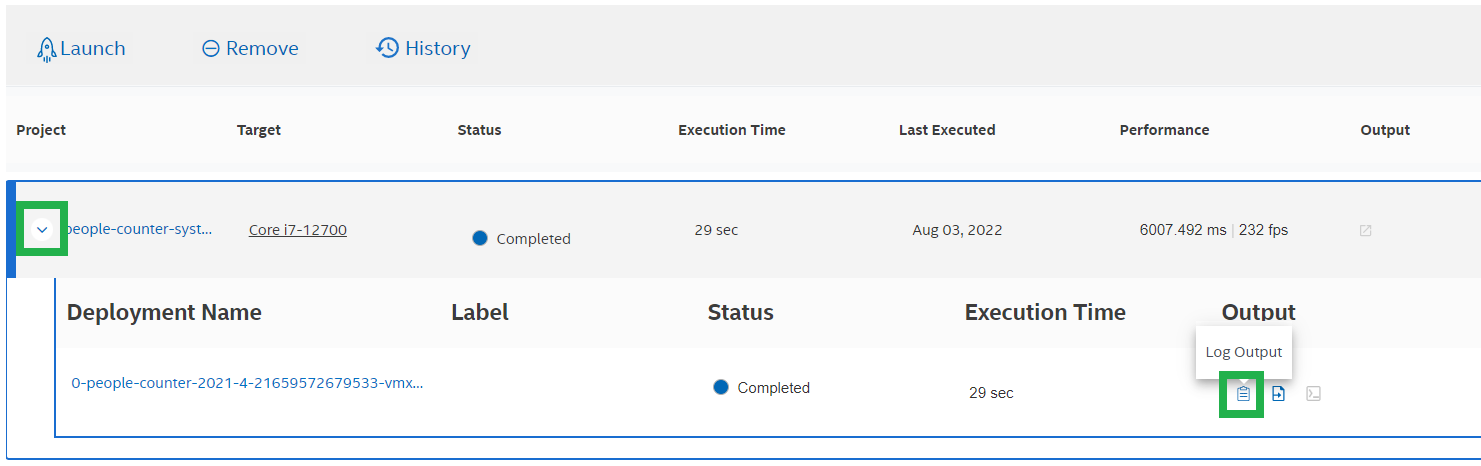Open the 0-people-counter-2021-4 deployment link

coord(247,383)
